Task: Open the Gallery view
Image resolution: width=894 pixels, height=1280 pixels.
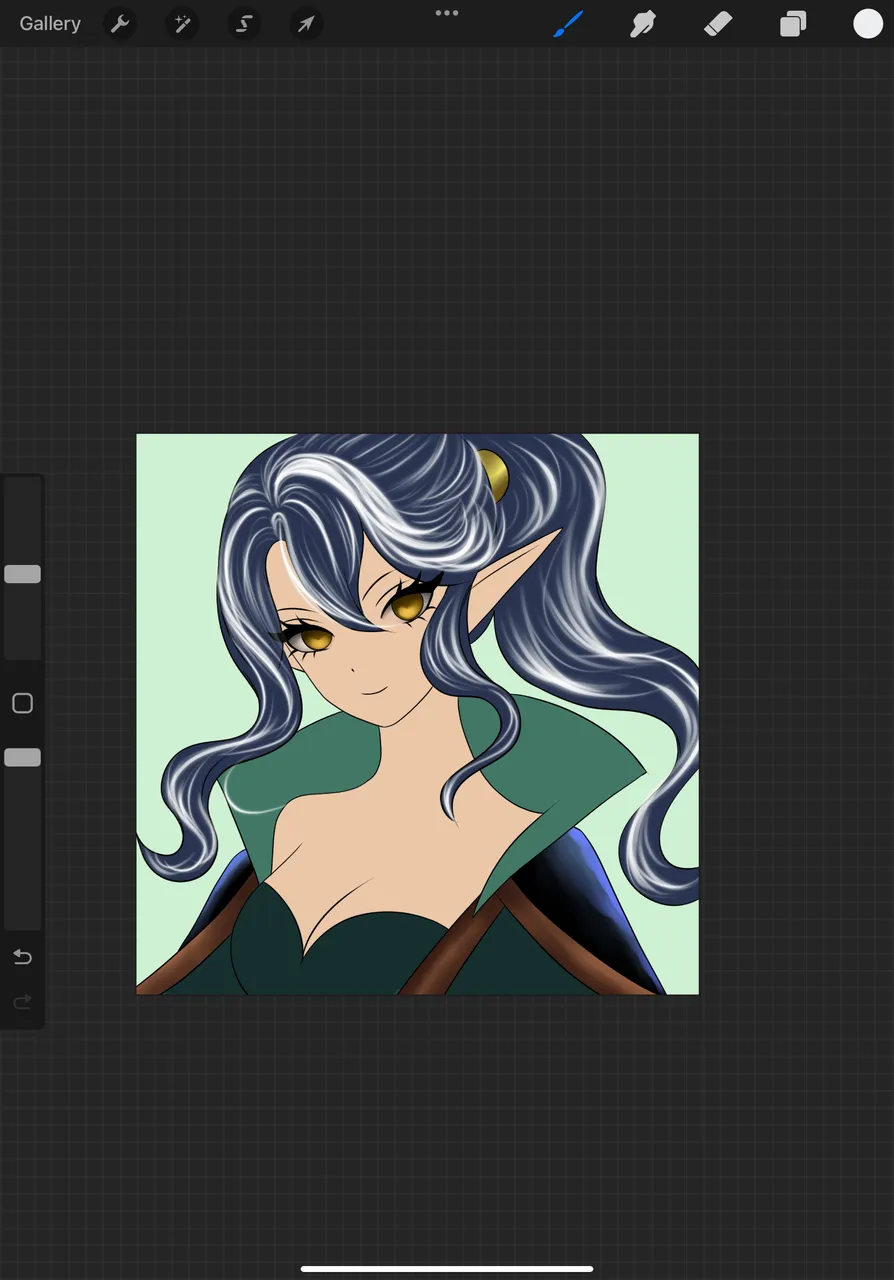Action: (50, 23)
